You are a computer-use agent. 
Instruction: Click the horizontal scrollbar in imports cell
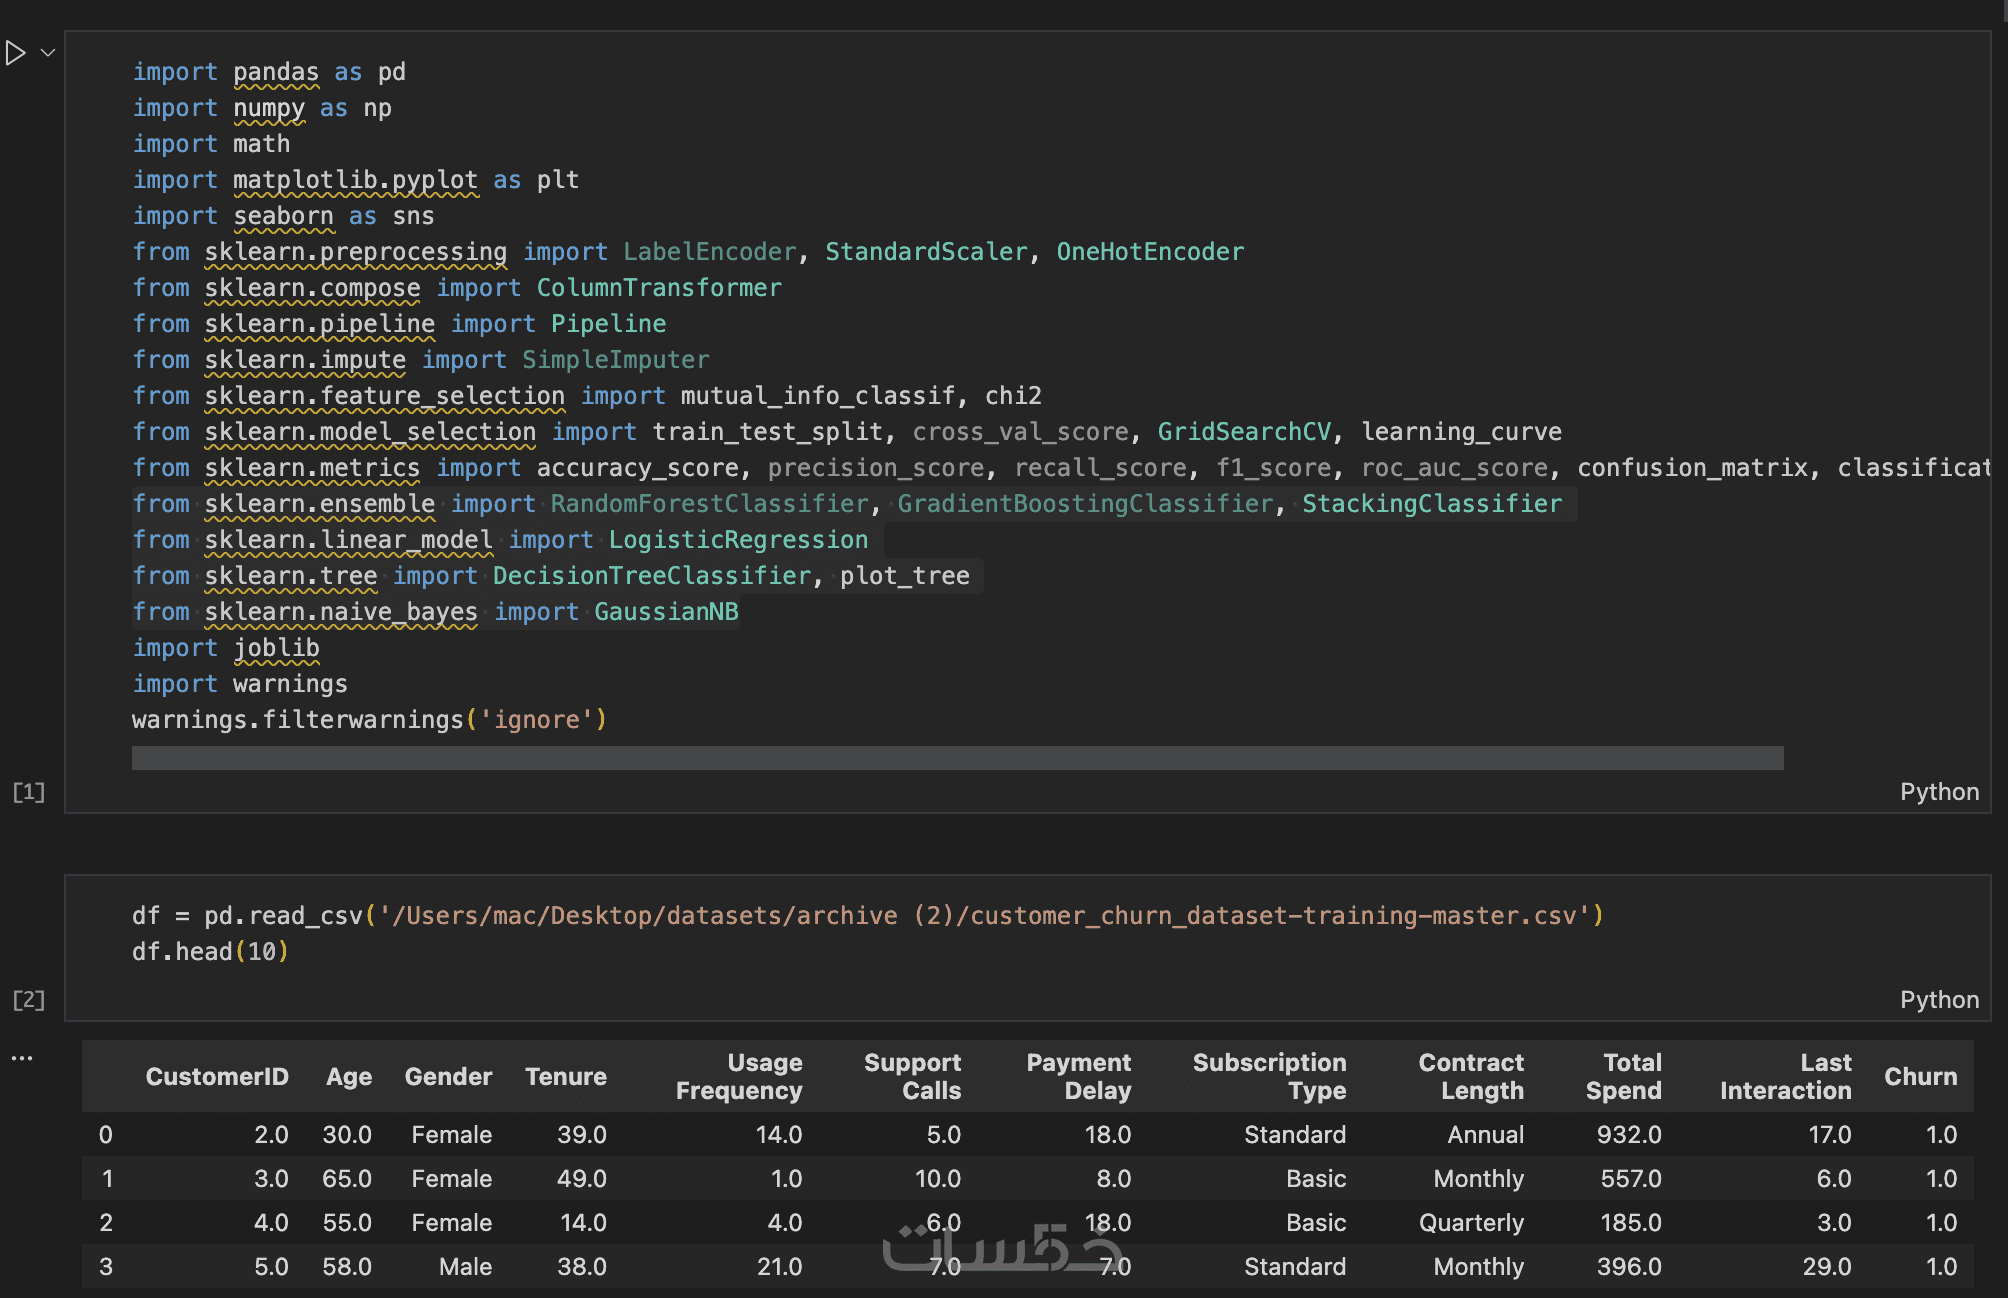957,758
